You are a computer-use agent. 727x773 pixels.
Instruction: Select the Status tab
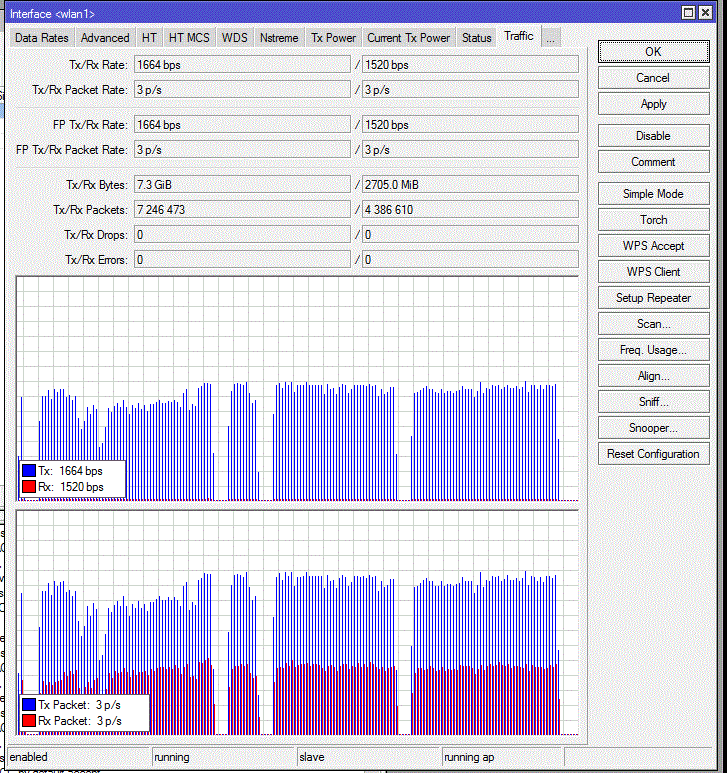click(x=477, y=38)
